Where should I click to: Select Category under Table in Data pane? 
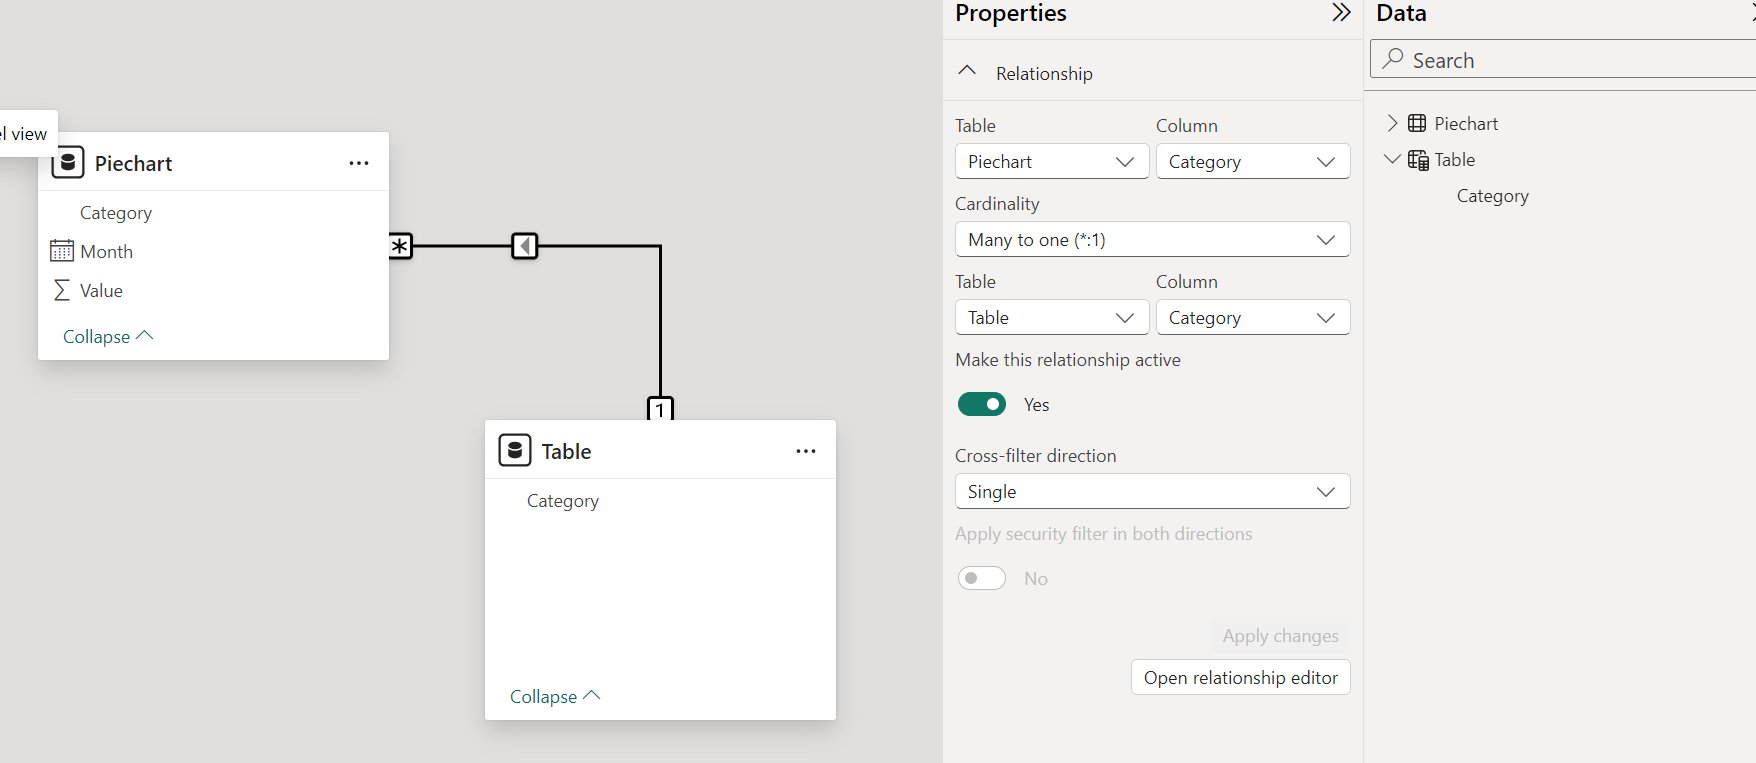[1493, 196]
